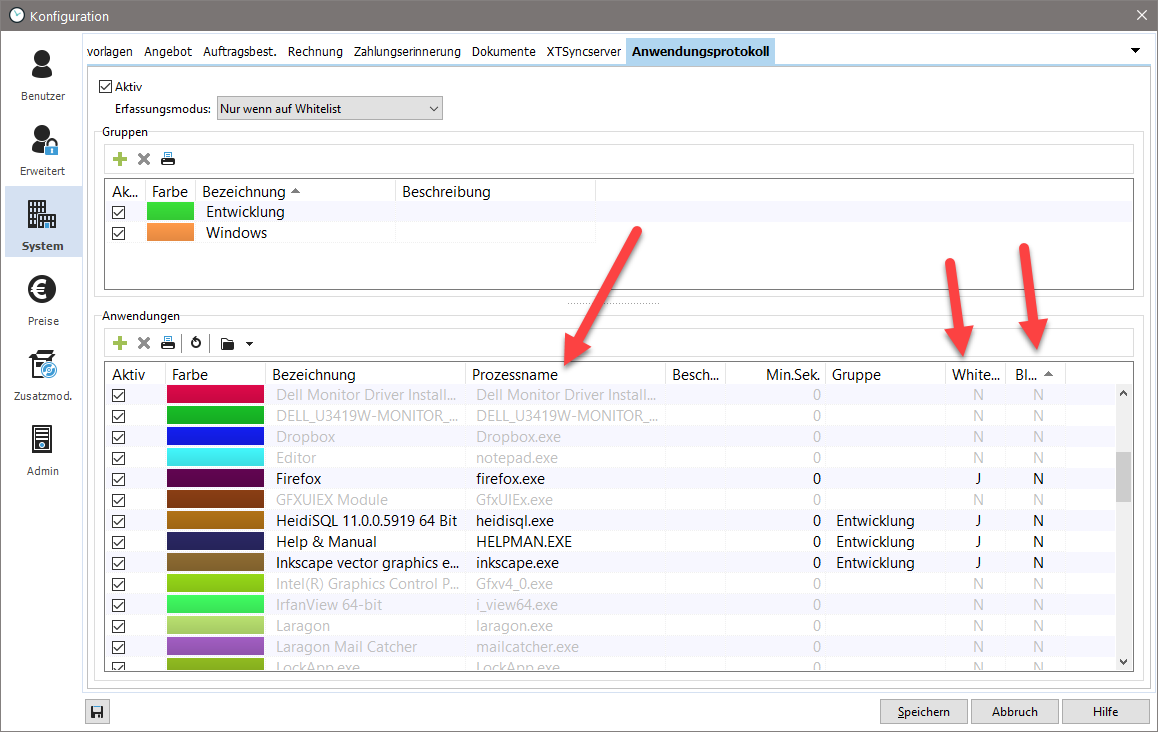The width and height of the screenshot is (1158, 732).
Task: Open the Erfassungsmodus dropdown
Action: click(329, 108)
